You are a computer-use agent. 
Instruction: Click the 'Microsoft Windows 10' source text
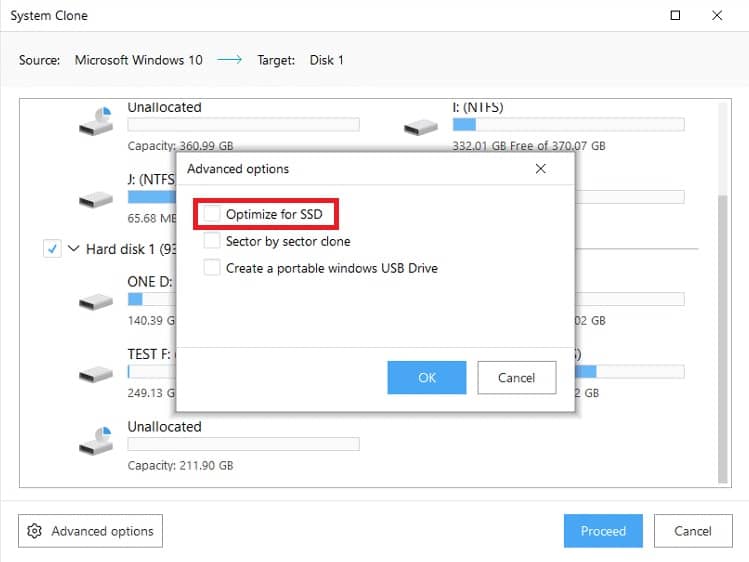[x=139, y=60]
